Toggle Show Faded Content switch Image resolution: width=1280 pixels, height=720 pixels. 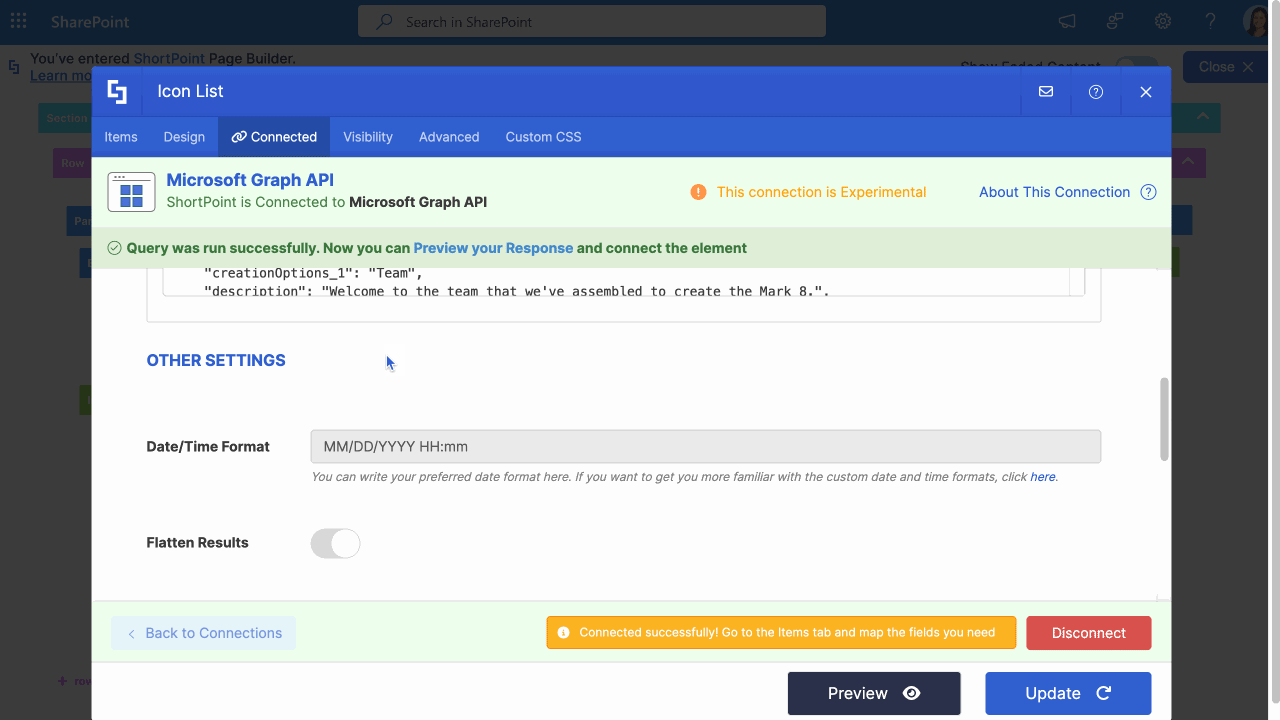pos(1136,66)
